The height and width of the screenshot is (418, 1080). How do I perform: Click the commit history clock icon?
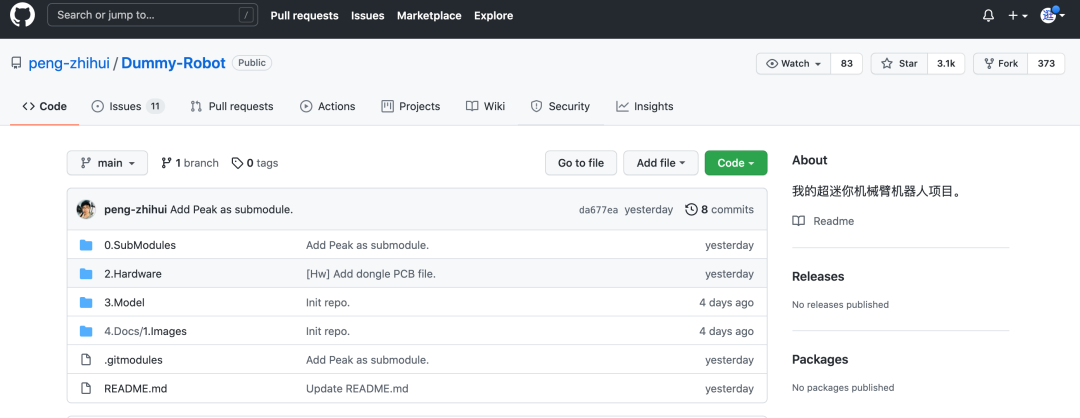[691, 210]
